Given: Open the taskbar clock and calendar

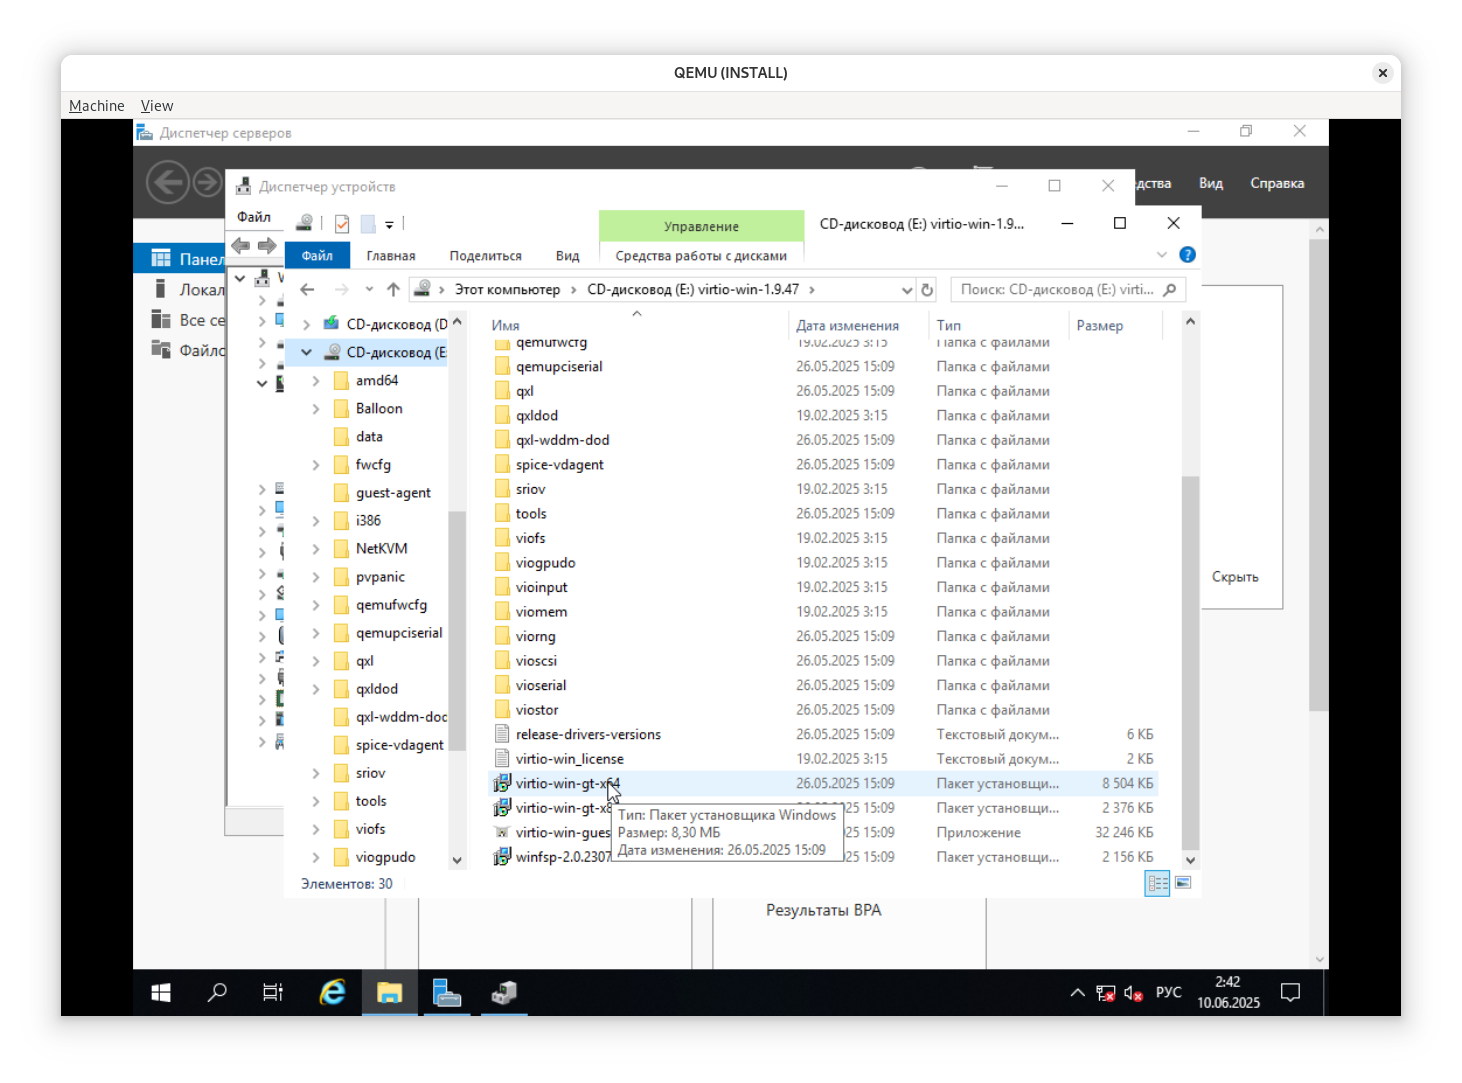Looking at the screenshot, I should [1228, 993].
